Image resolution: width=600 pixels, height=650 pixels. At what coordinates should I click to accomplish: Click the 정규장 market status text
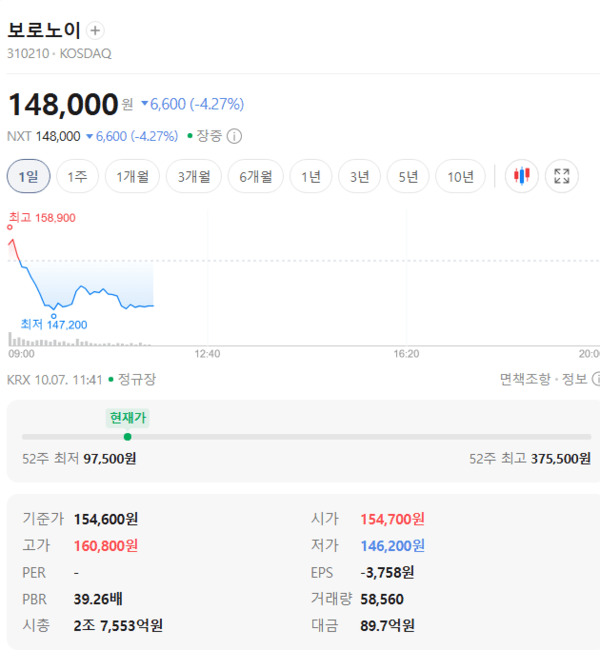[x=137, y=379]
